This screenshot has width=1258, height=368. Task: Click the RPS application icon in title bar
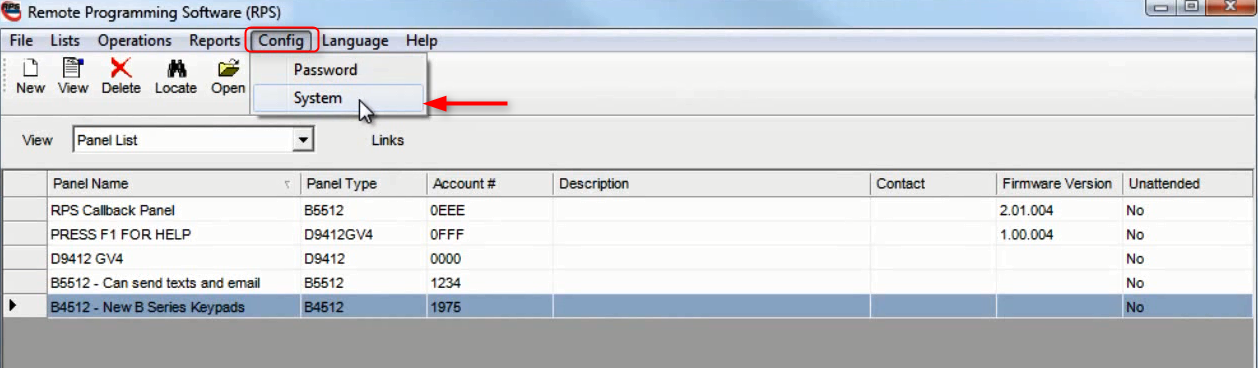11,12
